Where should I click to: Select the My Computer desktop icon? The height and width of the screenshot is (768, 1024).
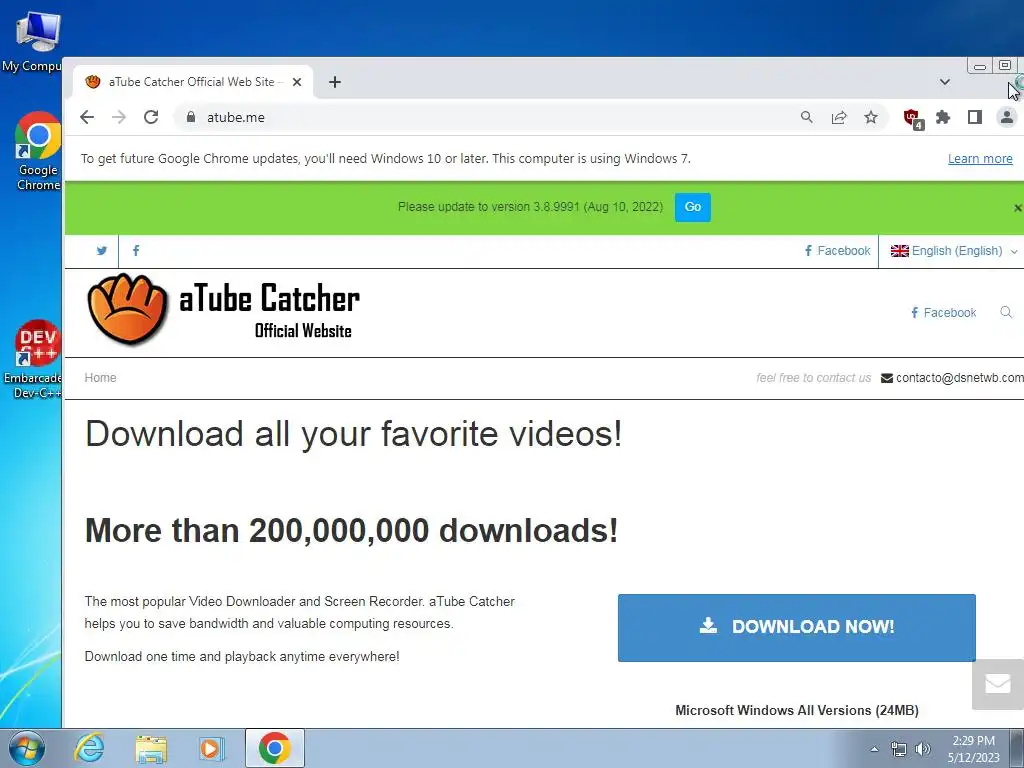pyautogui.click(x=33, y=40)
